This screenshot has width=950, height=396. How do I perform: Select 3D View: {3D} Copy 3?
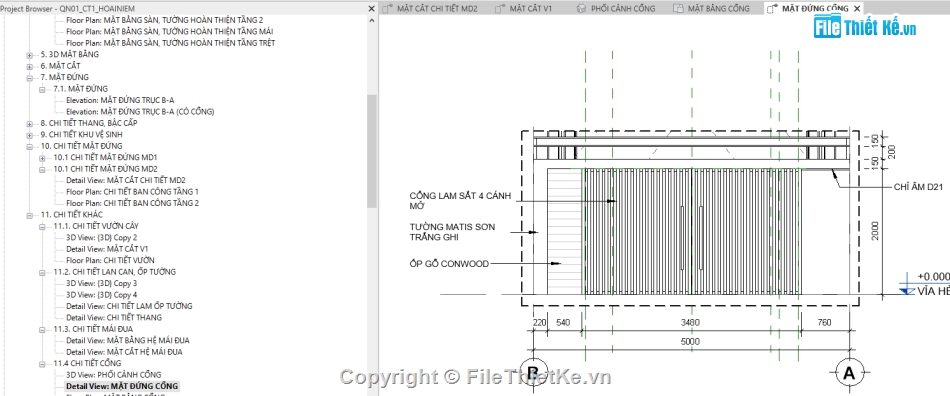tap(101, 283)
